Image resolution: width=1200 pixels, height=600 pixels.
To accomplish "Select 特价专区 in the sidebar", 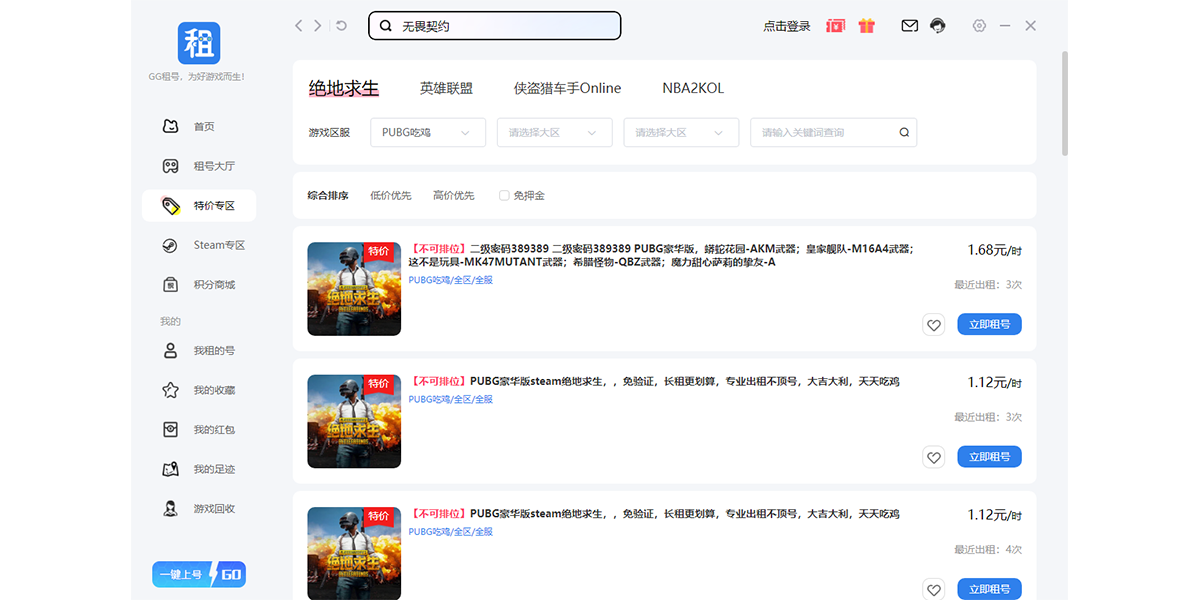I will pyautogui.click(x=199, y=206).
